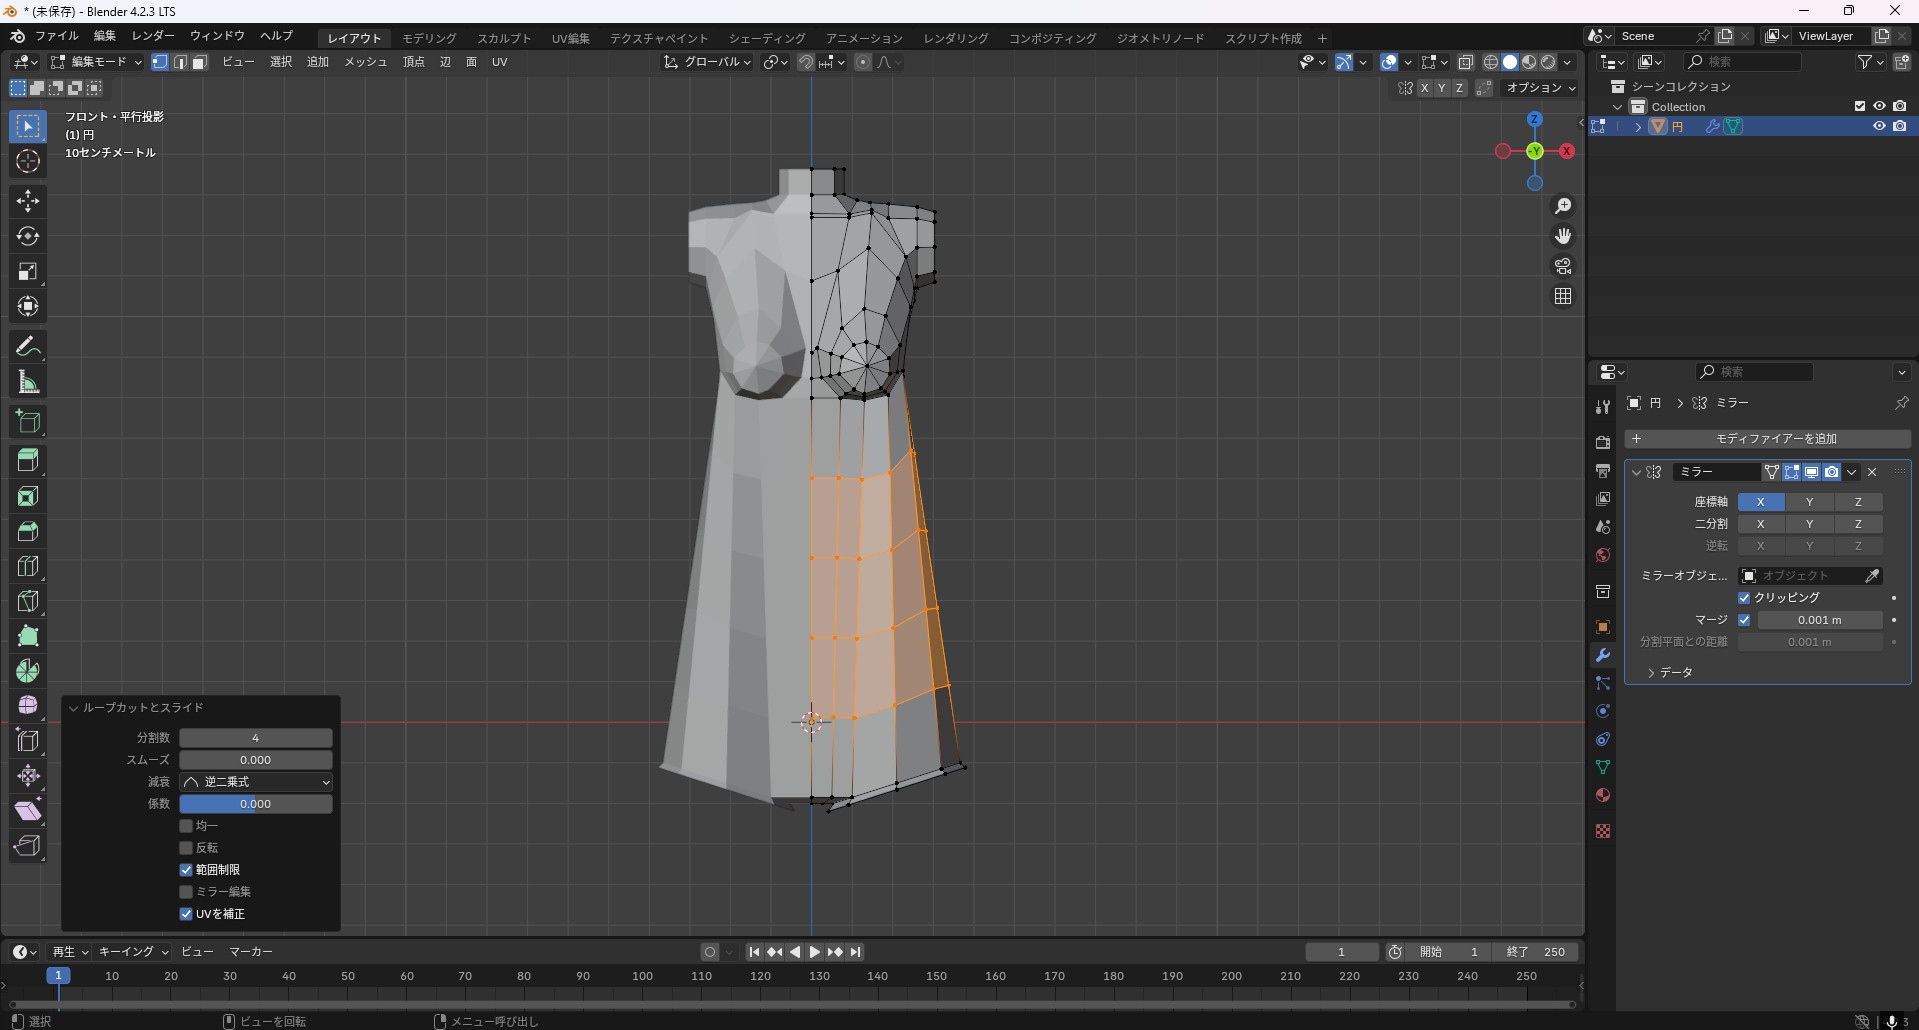Enable face select mode
The height and width of the screenshot is (1030, 1919).
tap(199, 62)
